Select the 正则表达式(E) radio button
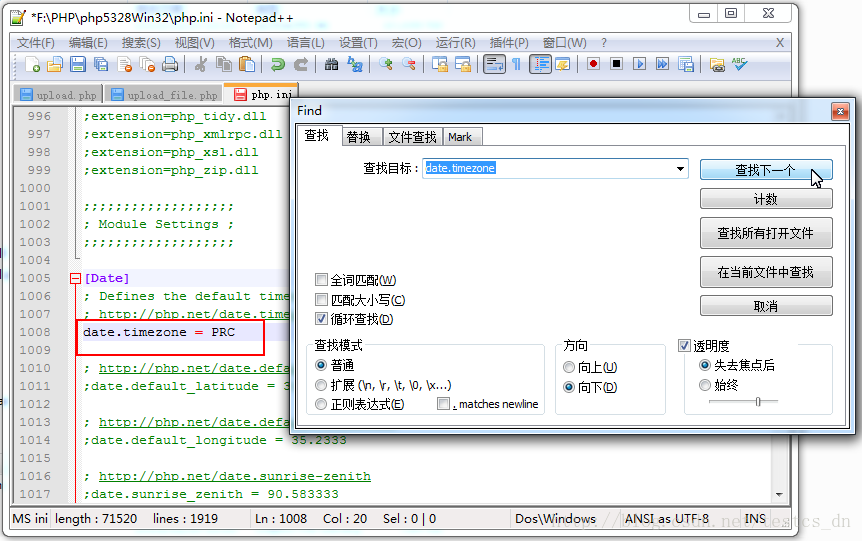Viewport: 862px width, 541px height. coord(321,404)
